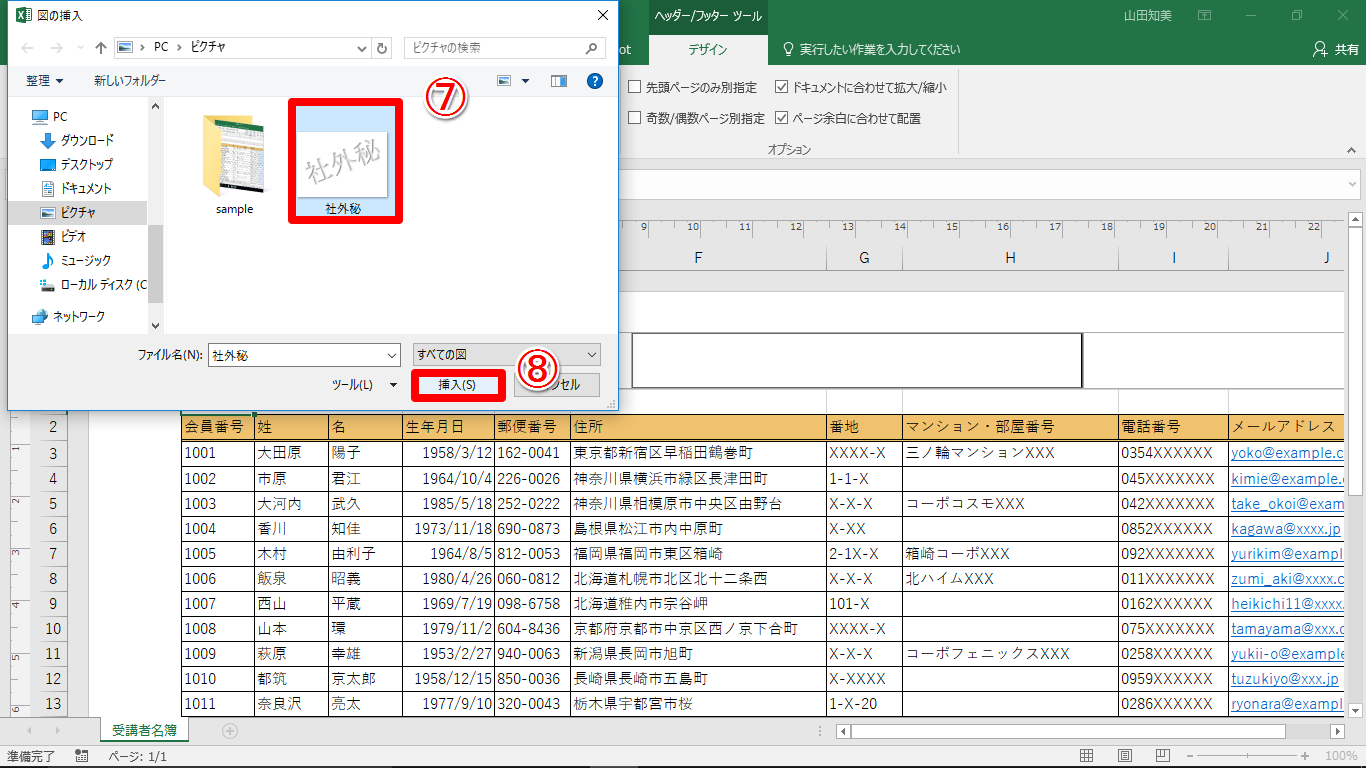Zoom out with the minus button

(x=1190, y=755)
